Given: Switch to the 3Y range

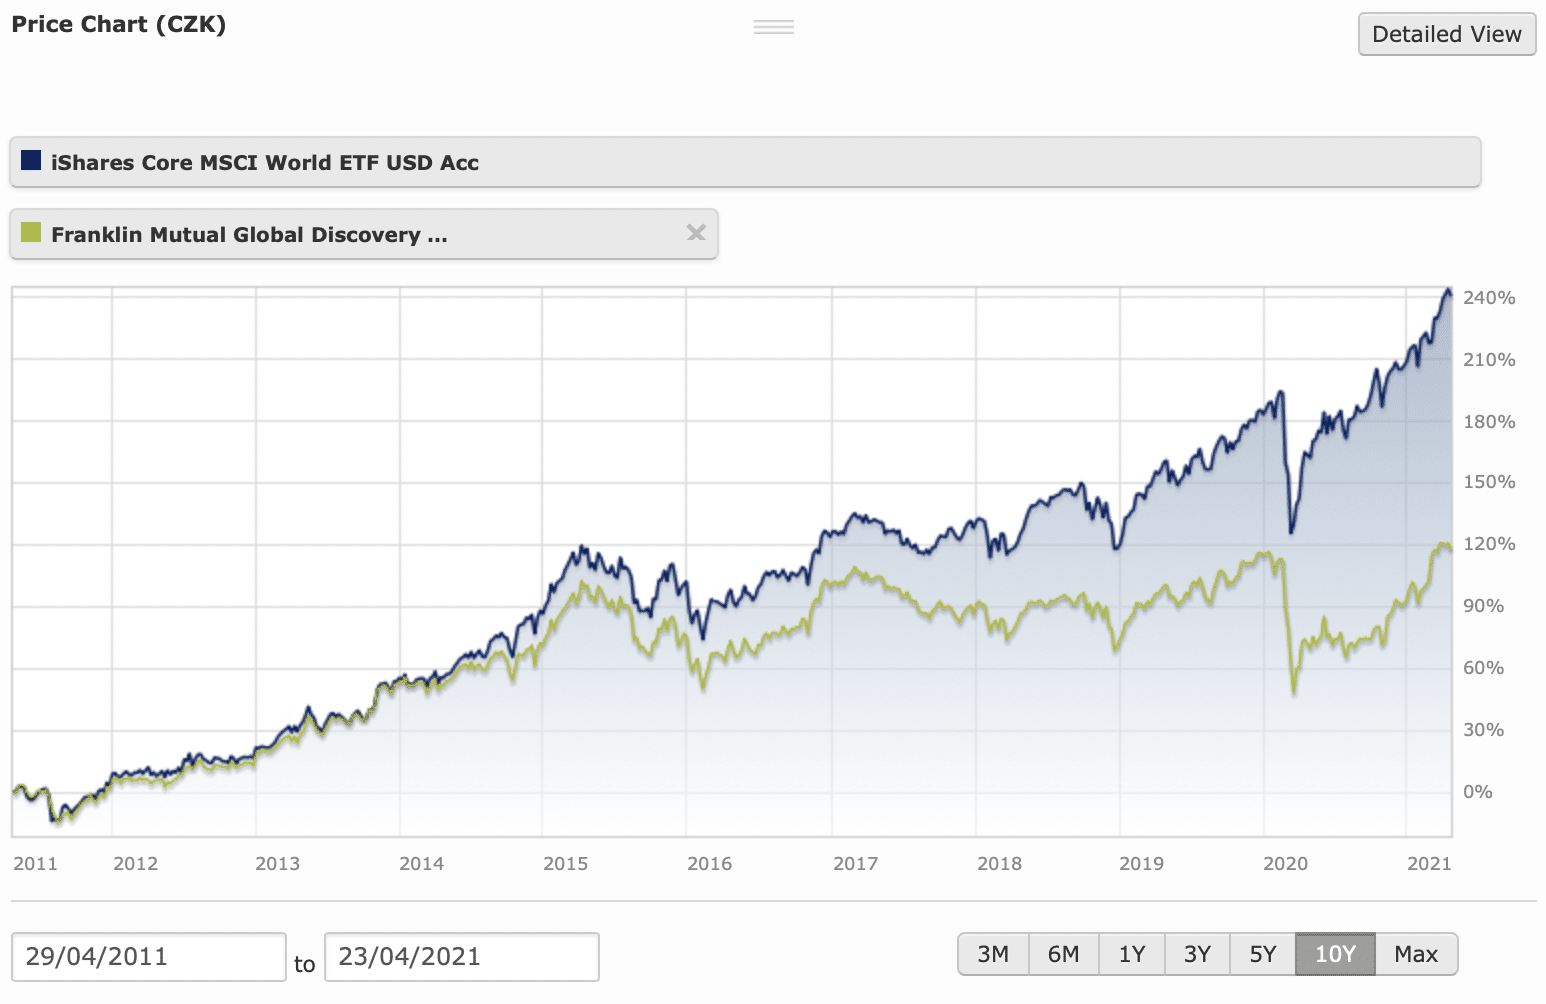Looking at the screenshot, I should 1197,954.
